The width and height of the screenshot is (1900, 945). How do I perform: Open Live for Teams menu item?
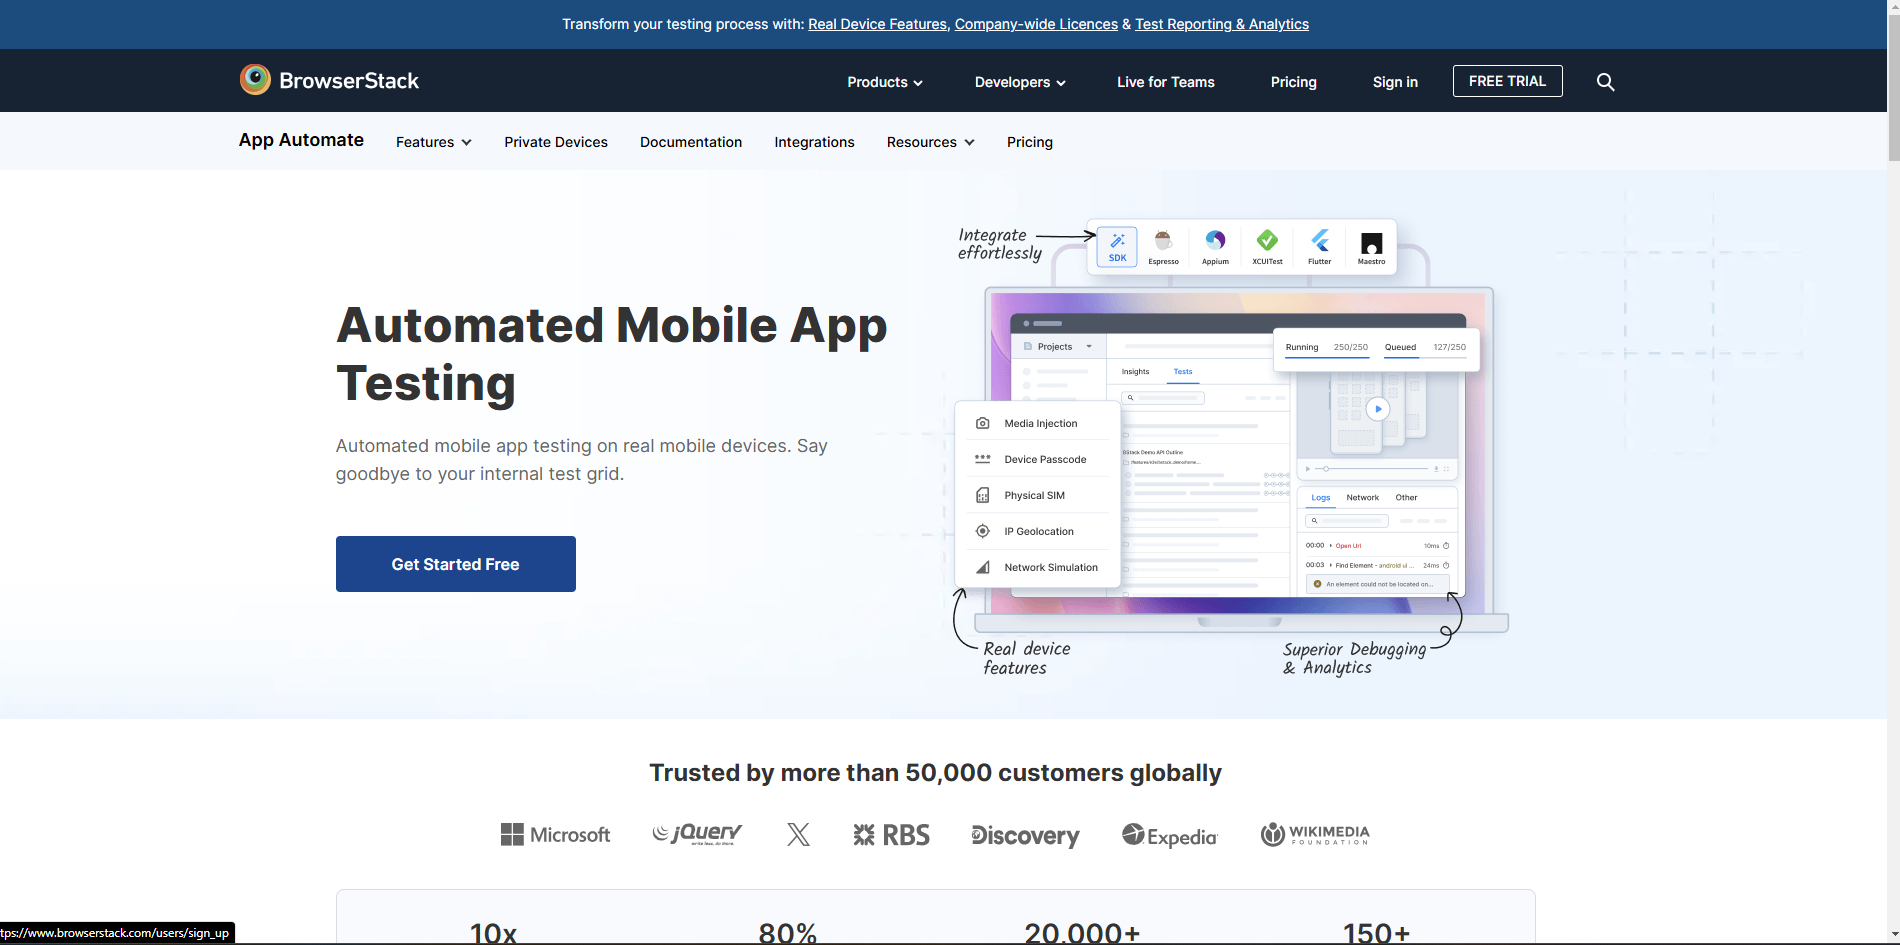1165,82
